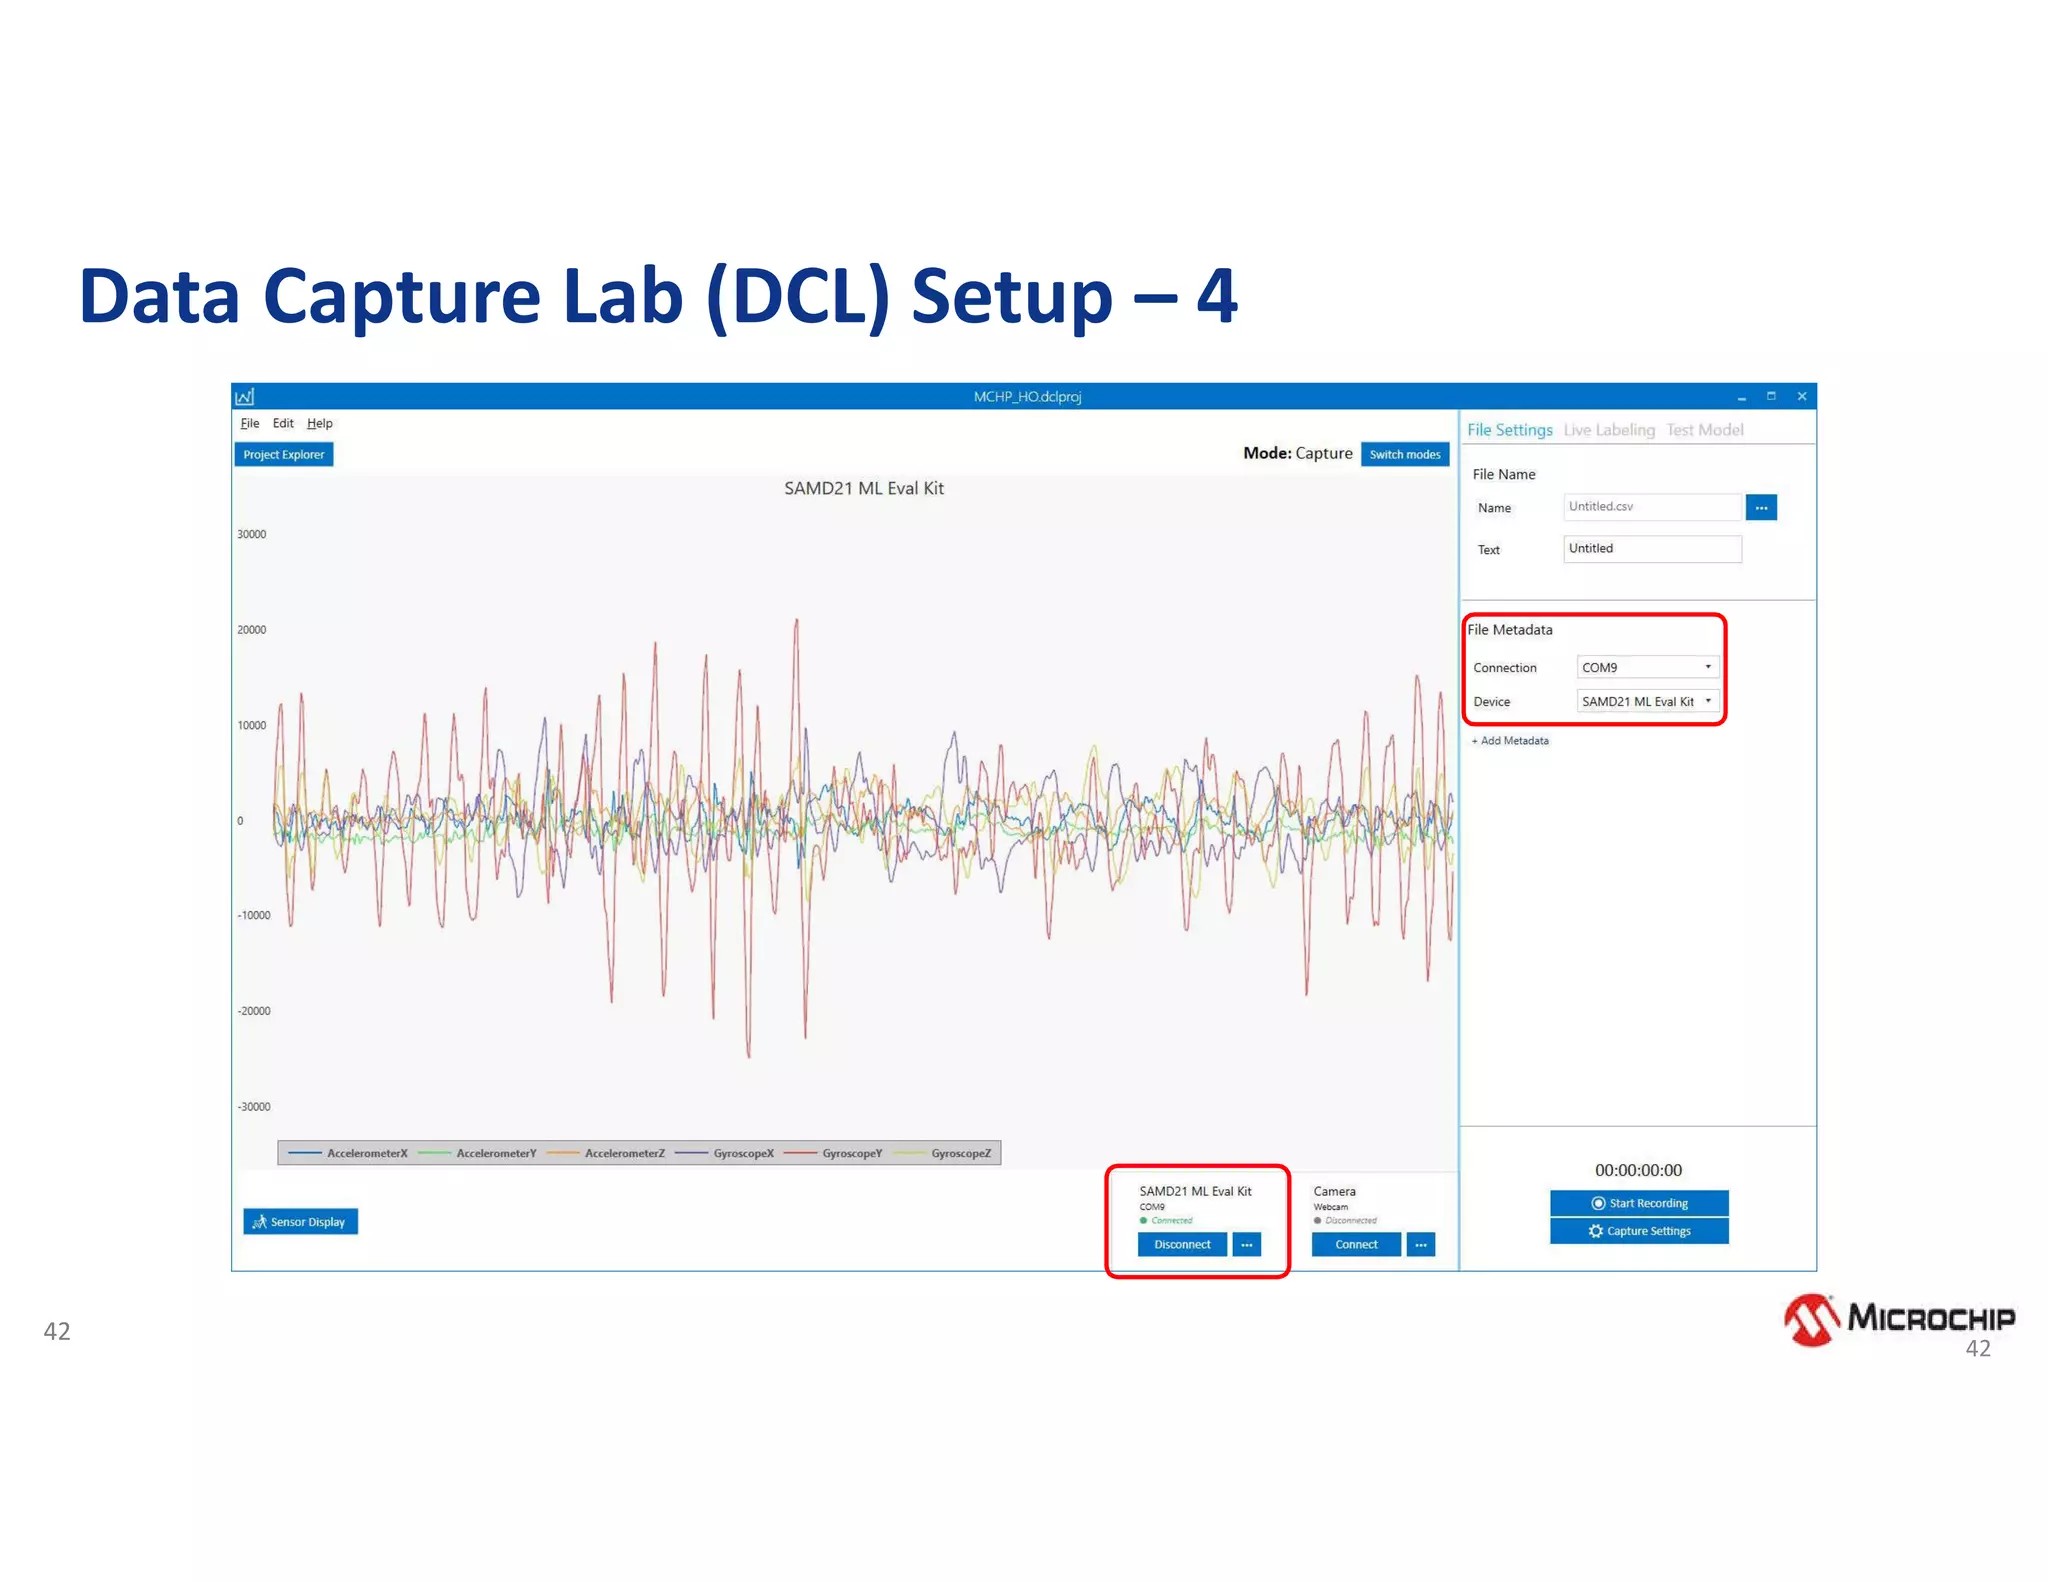The height and width of the screenshot is (1582, 2048).
Task: Minimize the MCHP_HO.dclproj window
Action: pyautogui.click(x=1742, y=397)
